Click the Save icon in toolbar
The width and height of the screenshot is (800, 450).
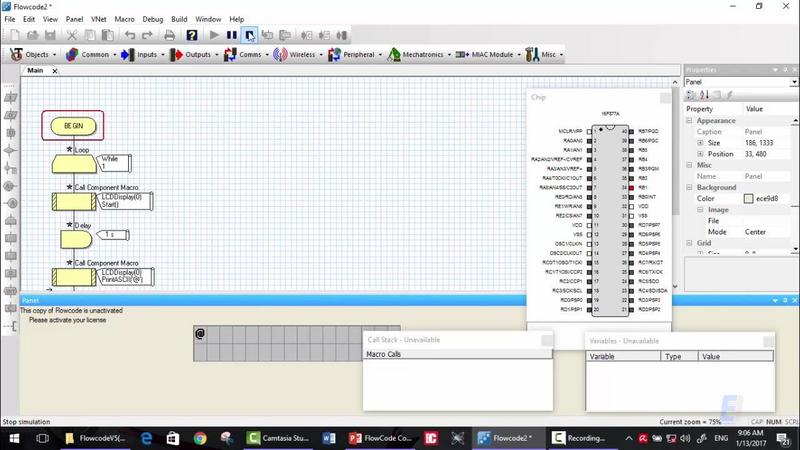tap(50, 35)
